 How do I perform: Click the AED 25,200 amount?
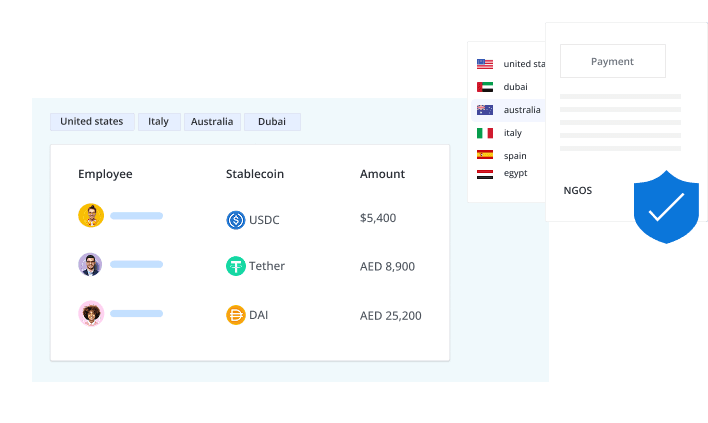391,316
